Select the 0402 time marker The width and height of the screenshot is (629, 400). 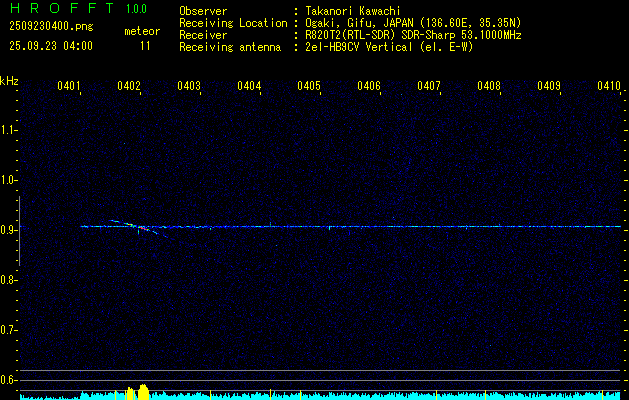[x=129, y=87]
